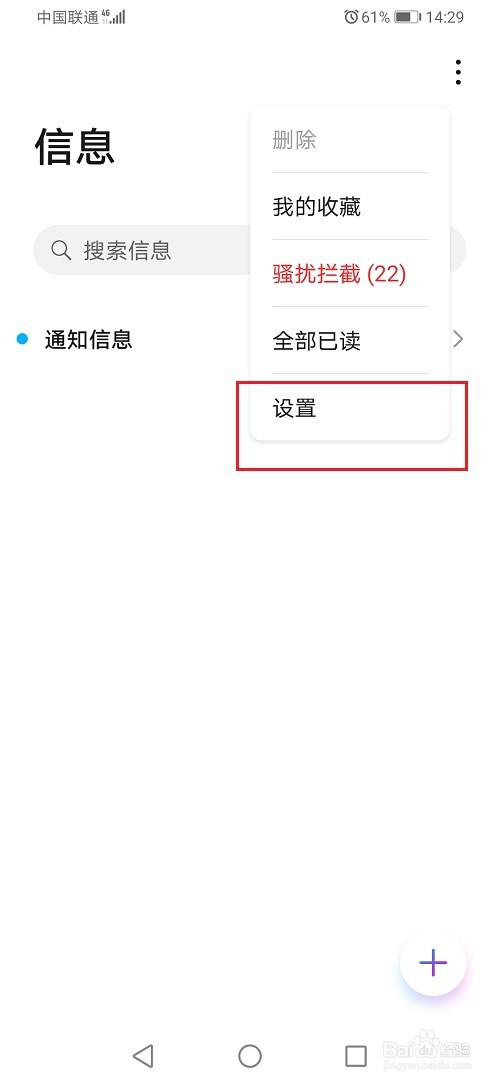Tap the greyed 删除 menu item

[x=349, y=140]
